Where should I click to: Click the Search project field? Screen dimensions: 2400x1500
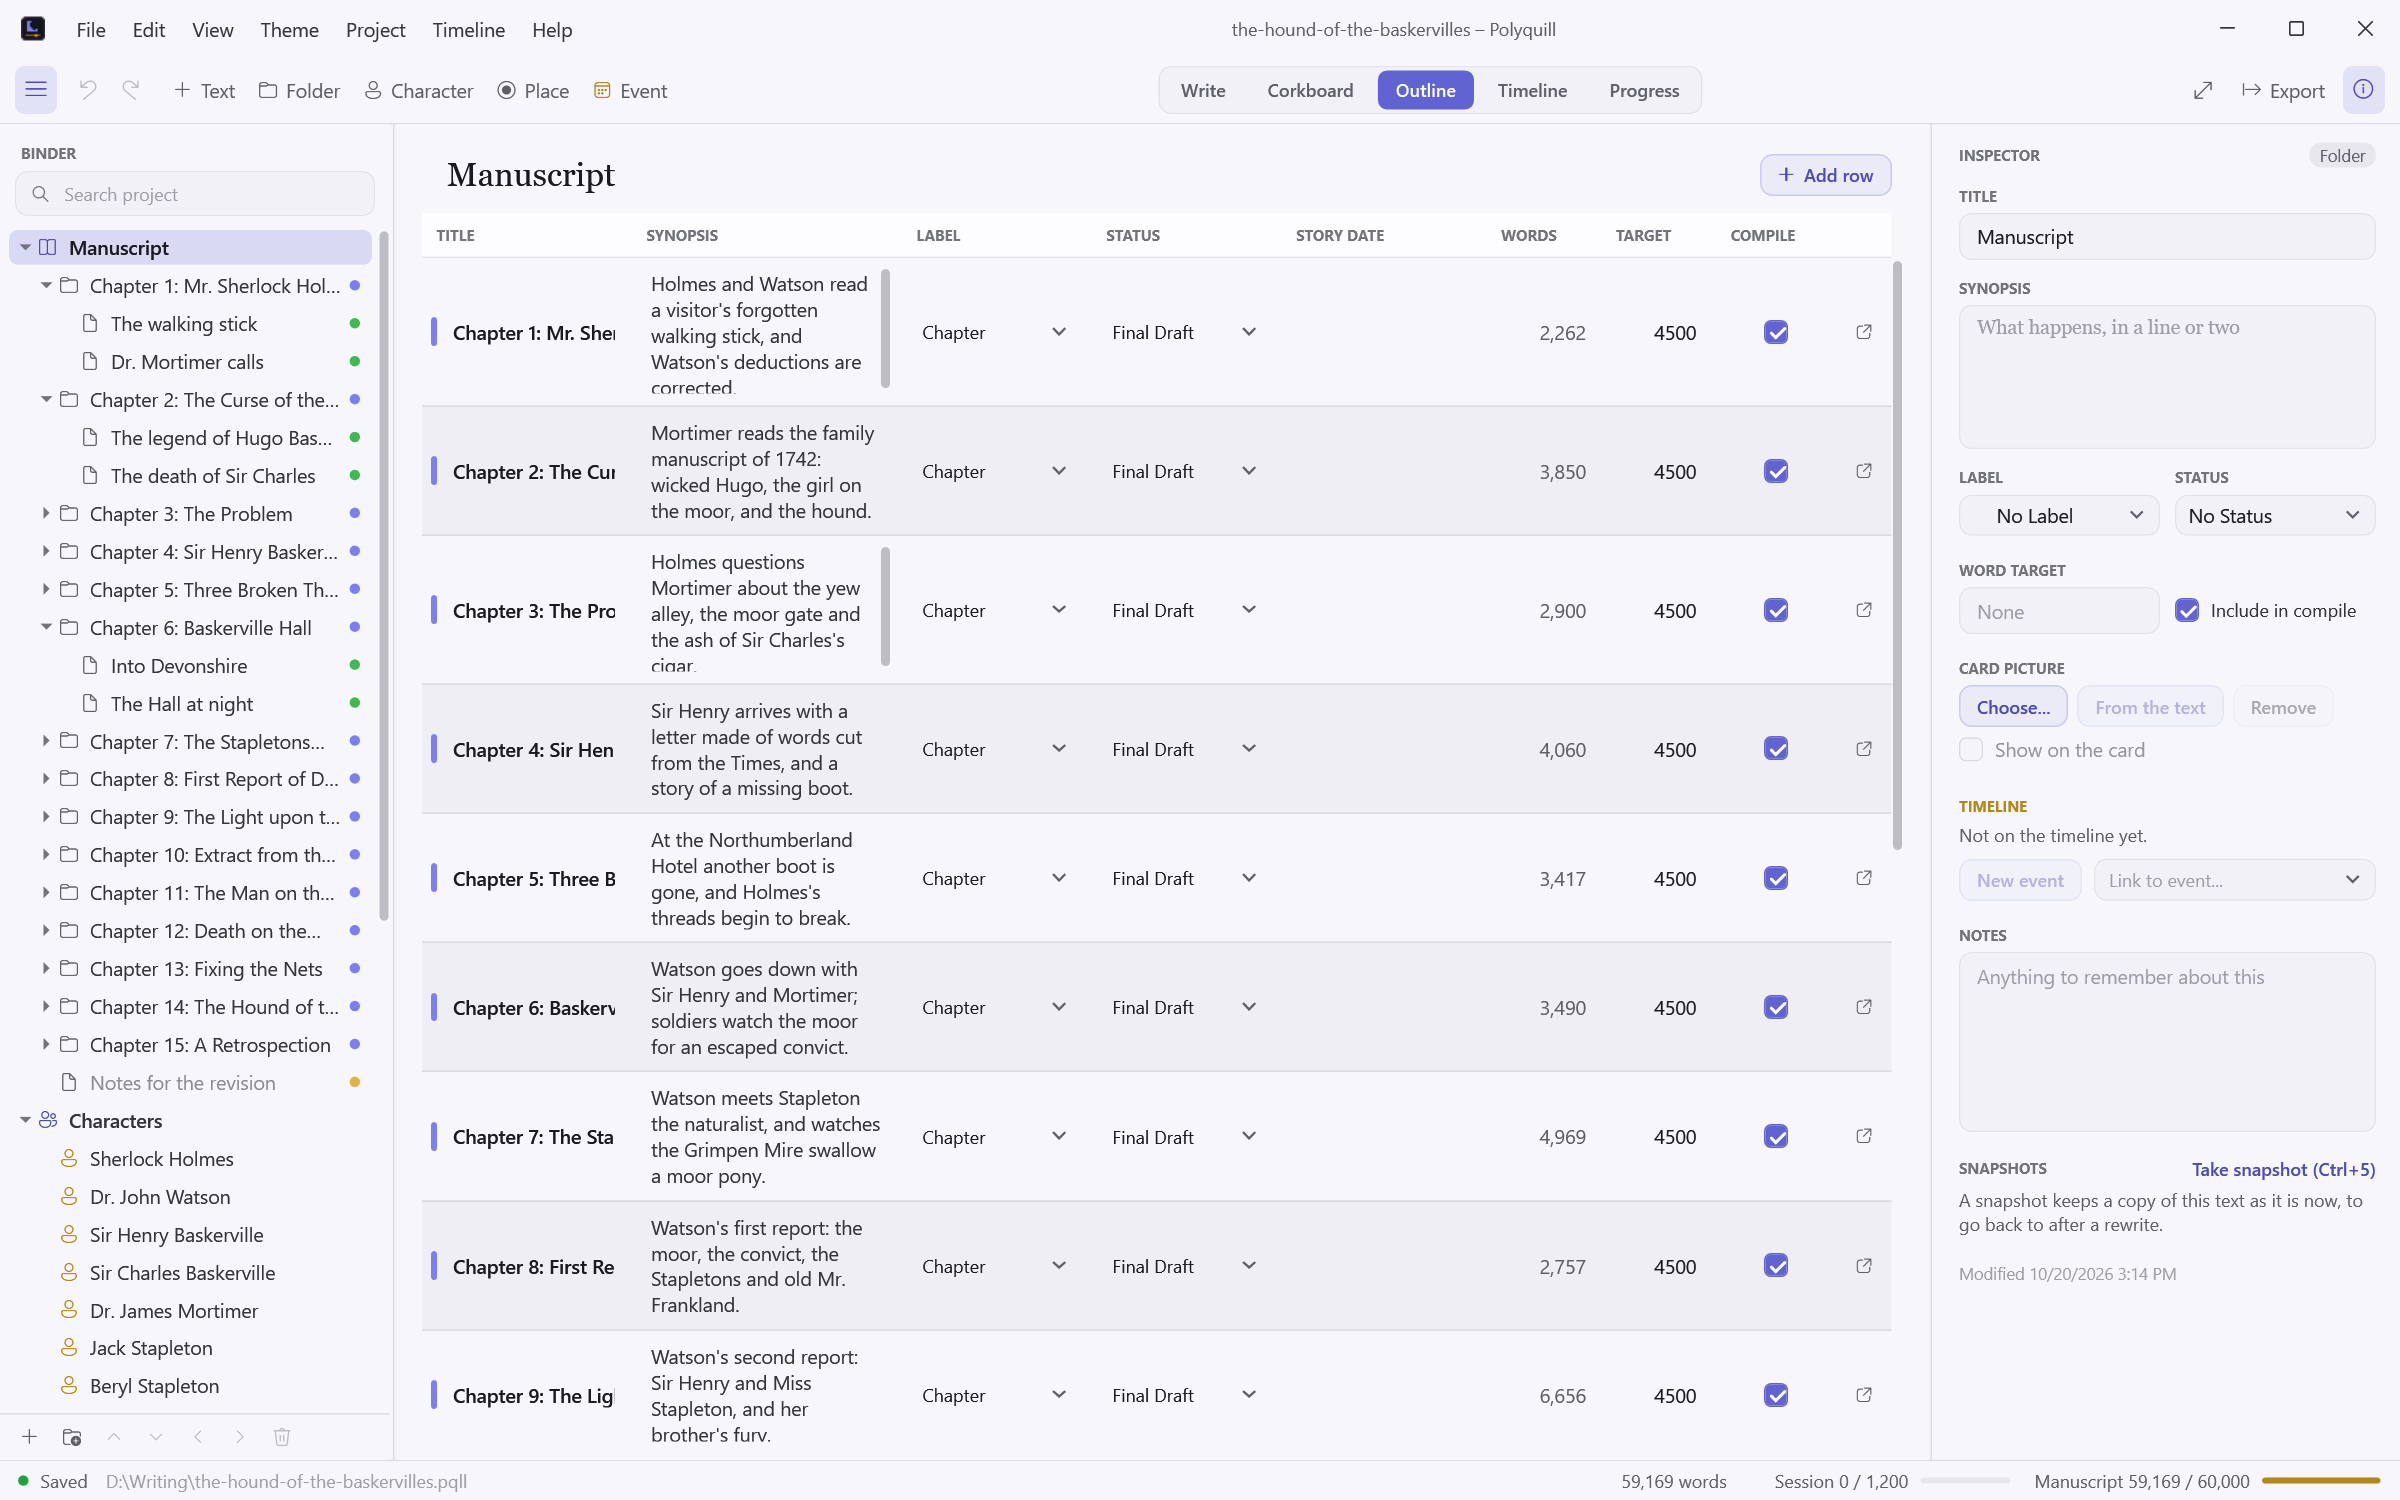(195, 194)
